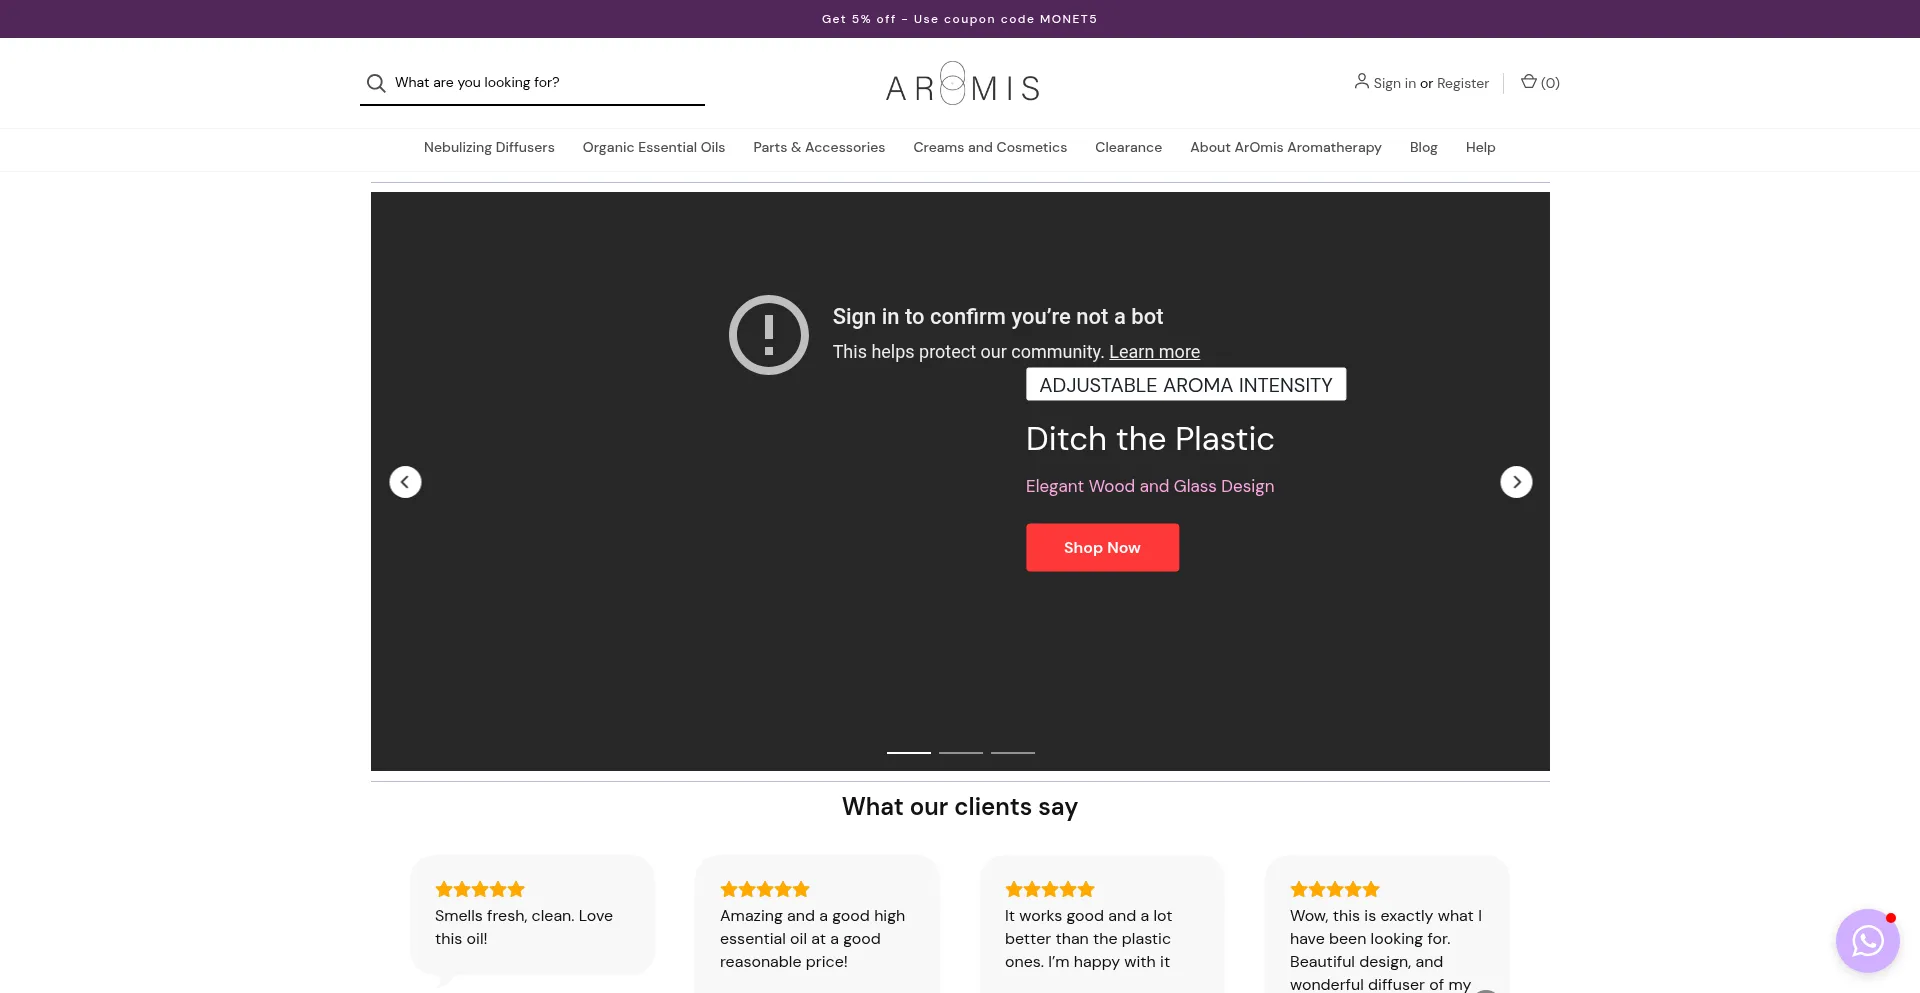Screen dimensions: 1920x993
Task: Click the search magnifier icon
Action: [376, 83]
